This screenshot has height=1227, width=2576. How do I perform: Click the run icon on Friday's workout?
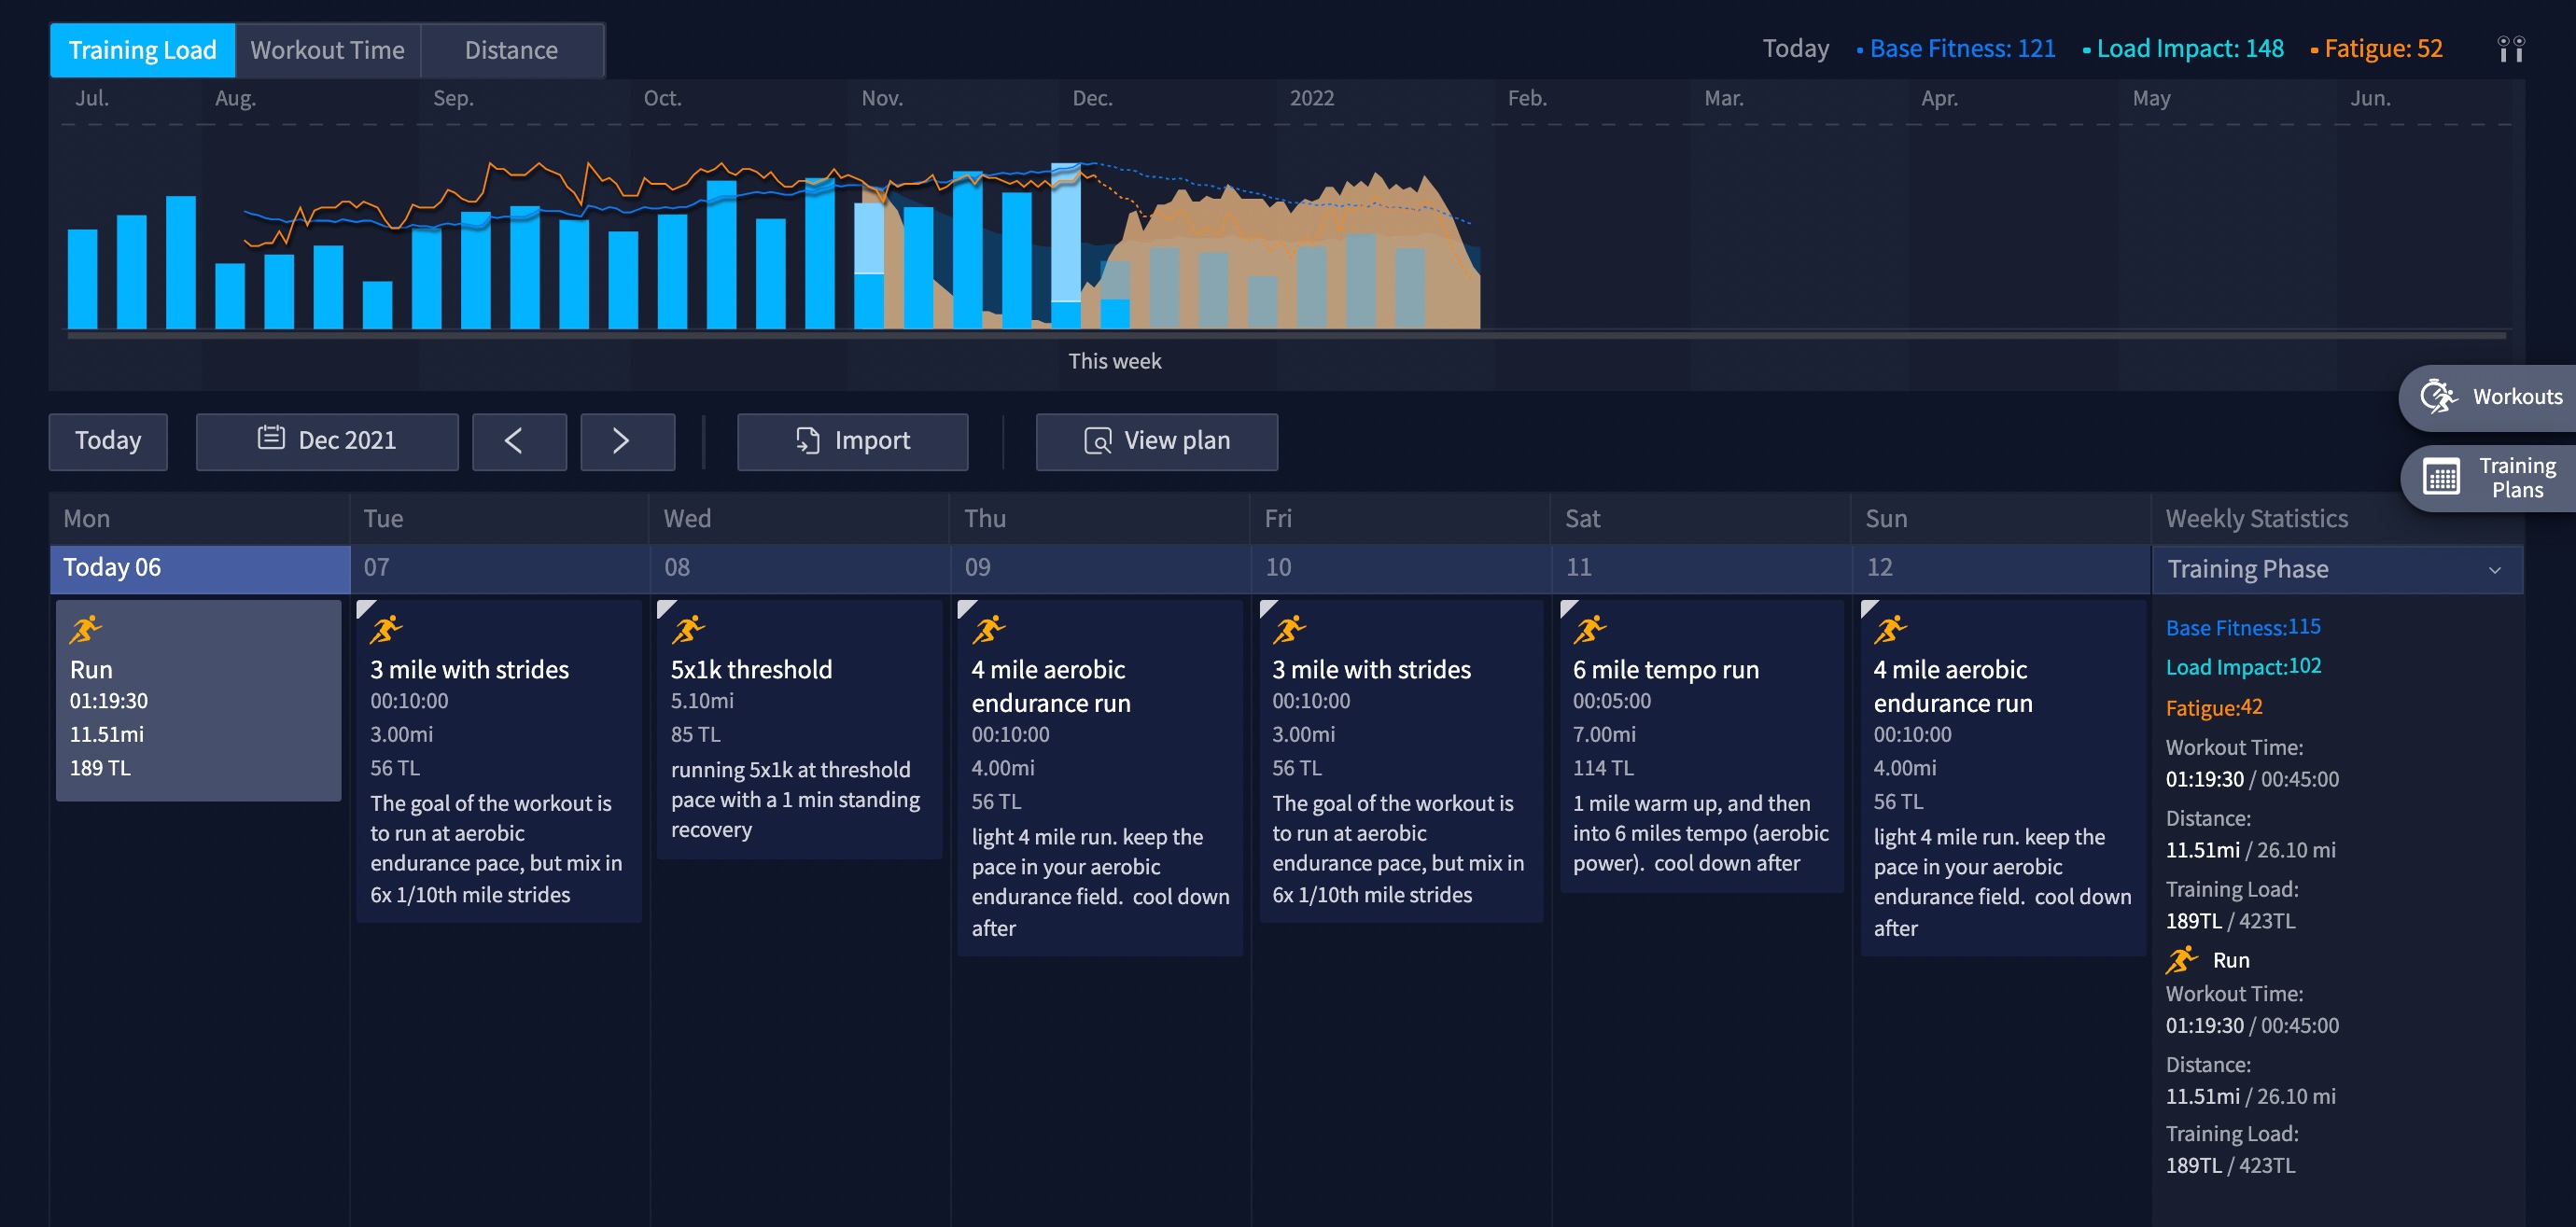[1290, 629]
